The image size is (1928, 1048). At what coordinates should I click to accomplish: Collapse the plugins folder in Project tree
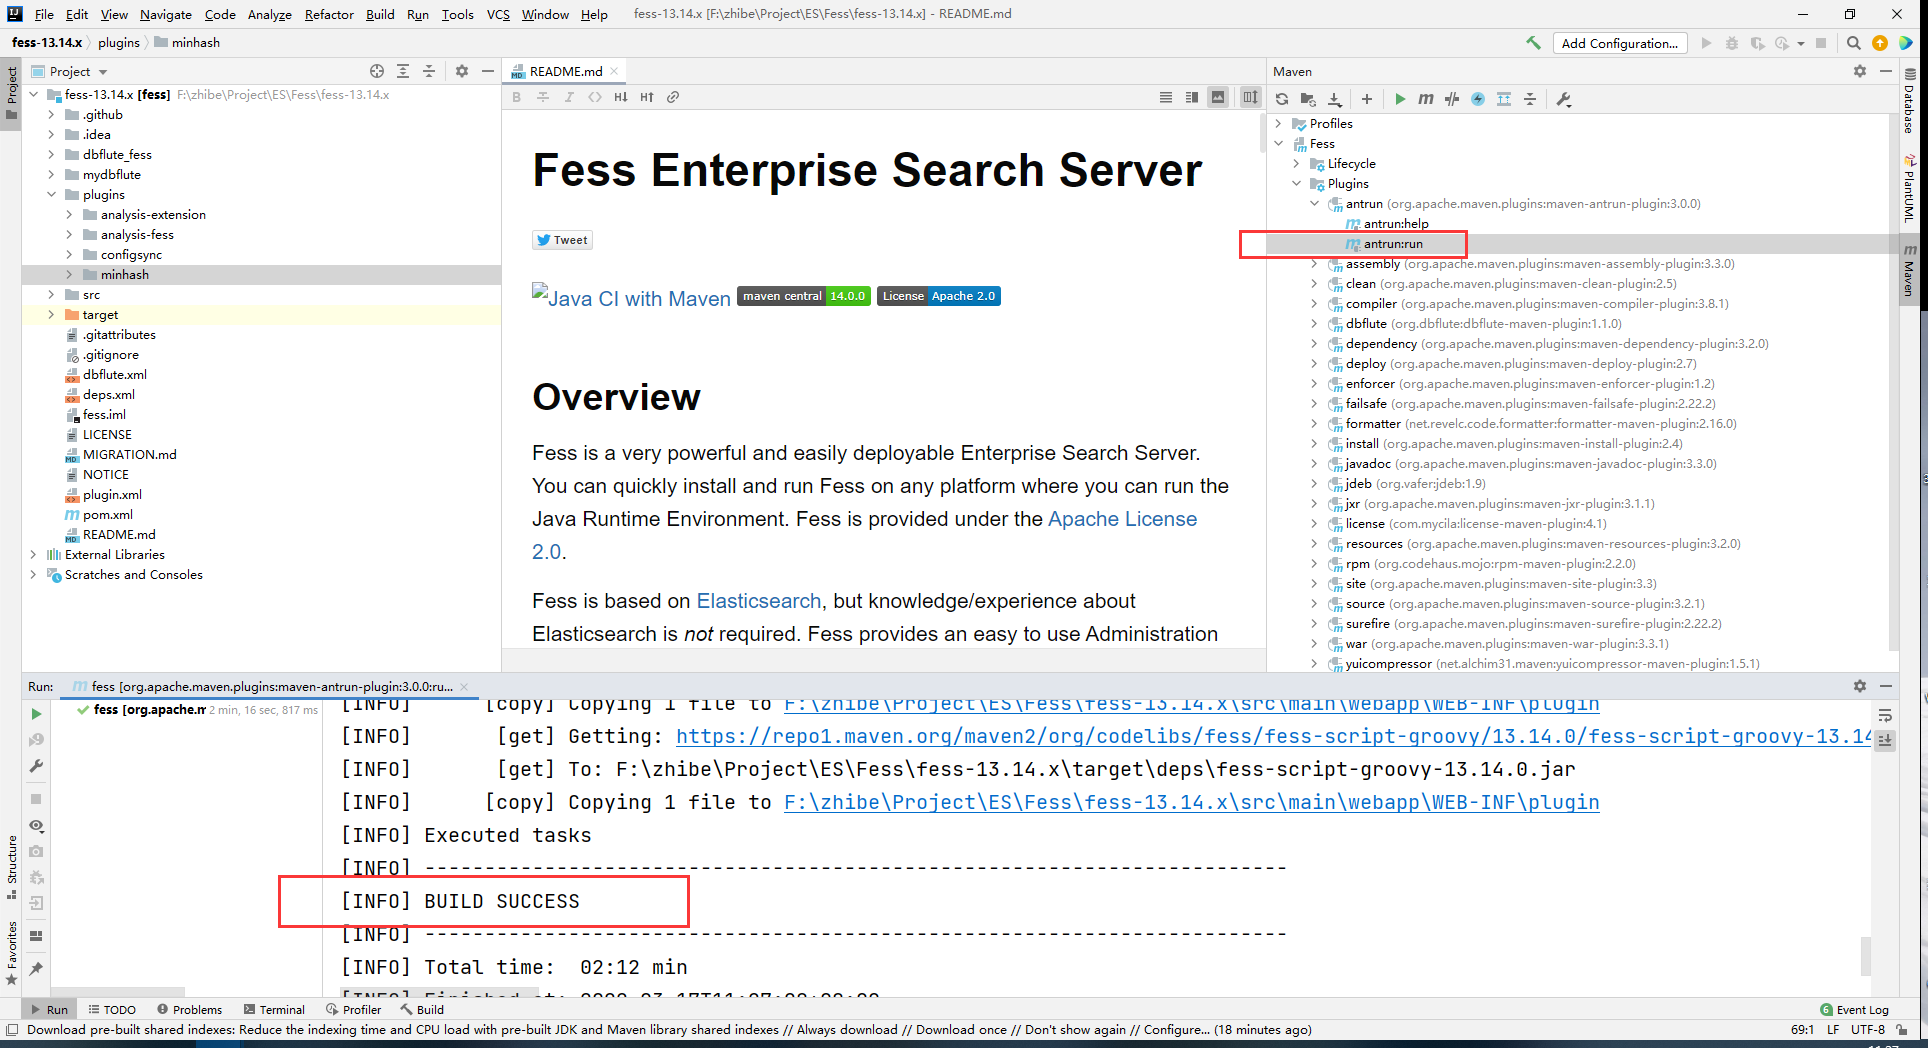pyautogui.click(x=52, y=195)
